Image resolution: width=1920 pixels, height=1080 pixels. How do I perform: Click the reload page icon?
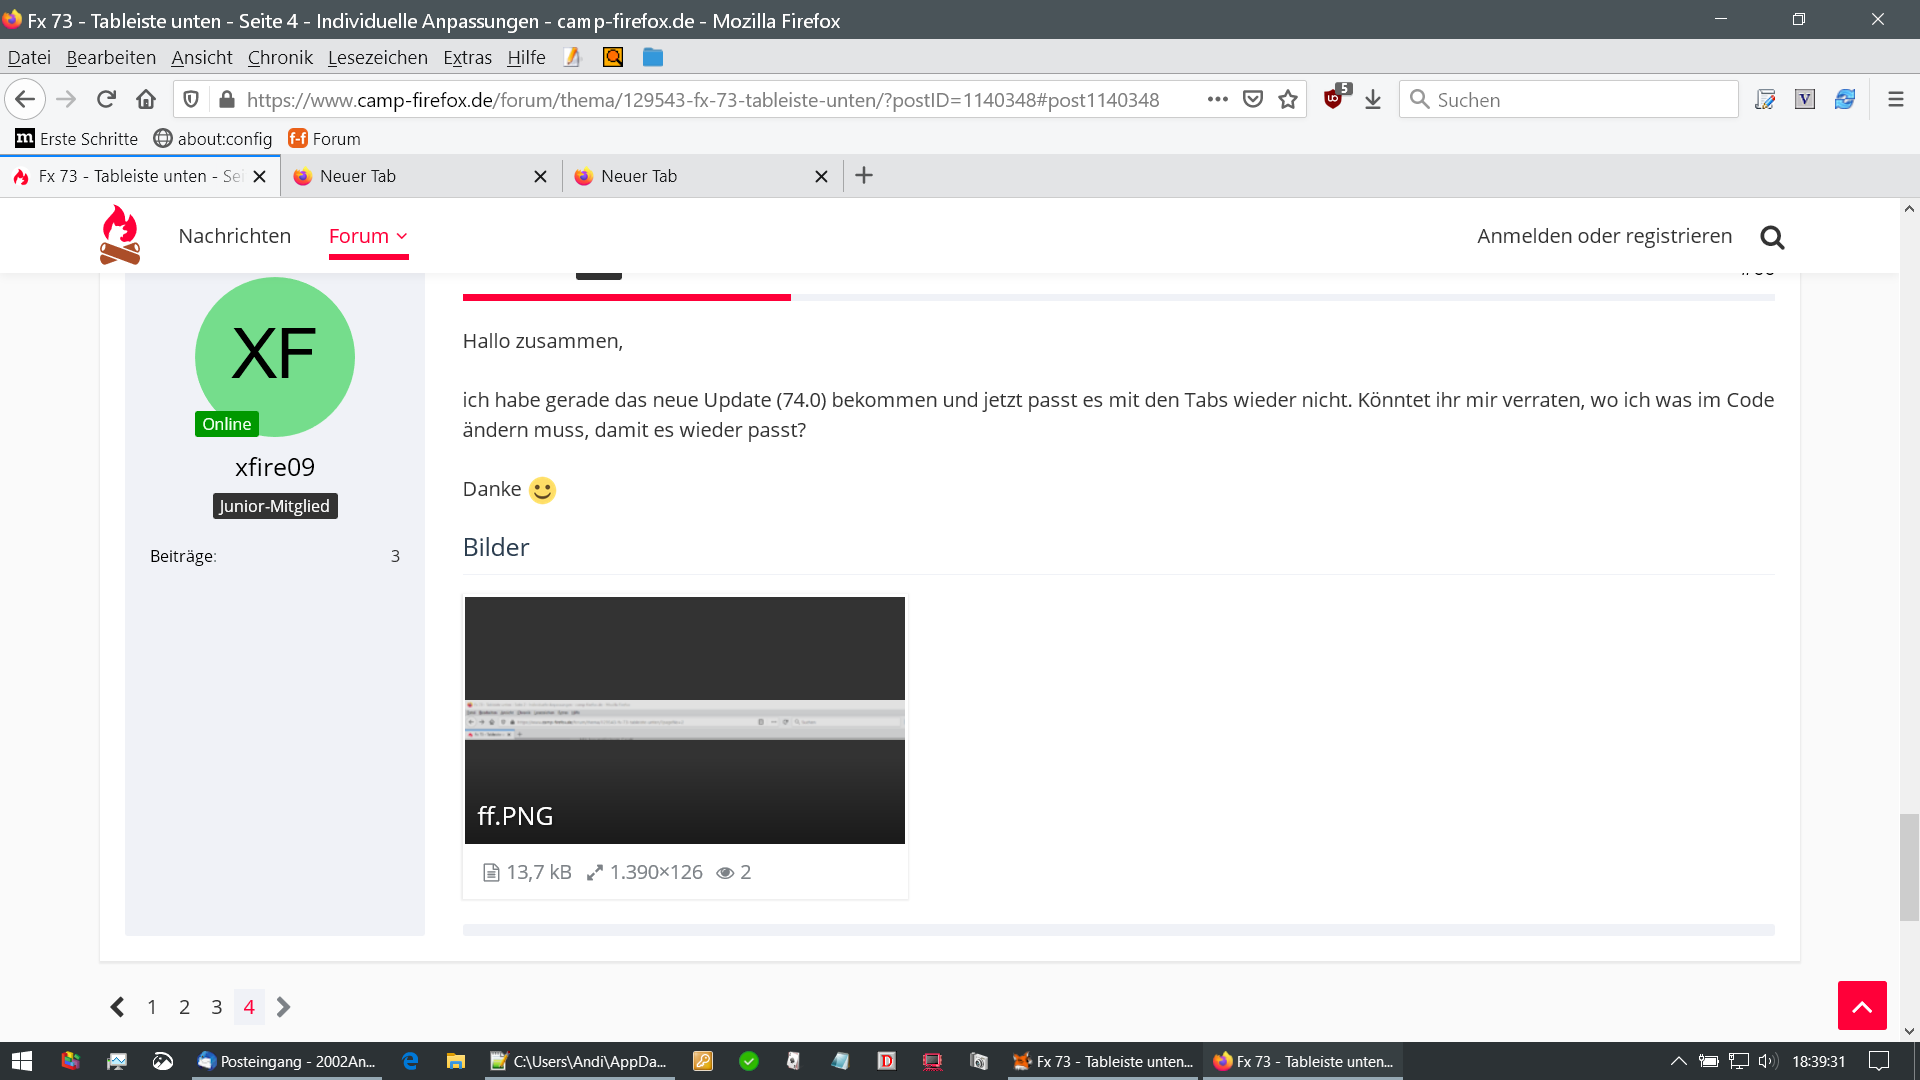(x=106, y=99)
